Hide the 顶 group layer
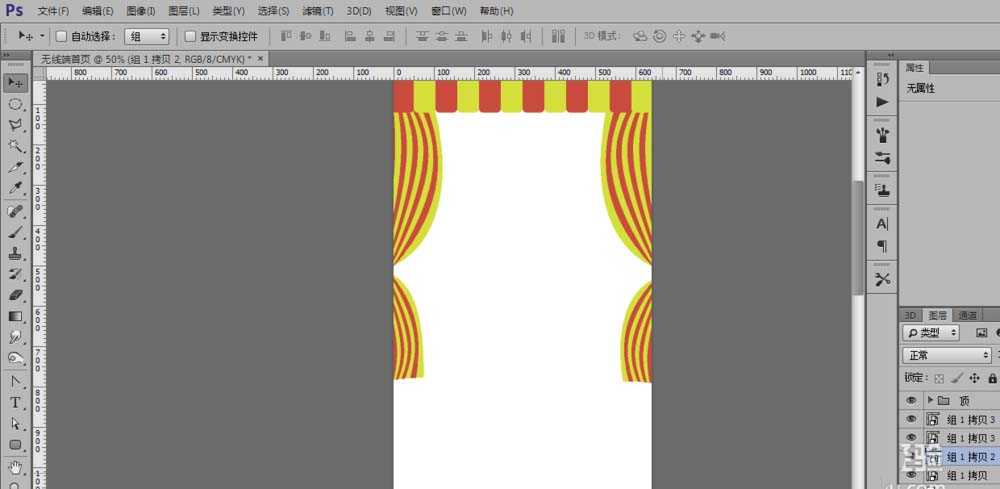 pos(910,400)
